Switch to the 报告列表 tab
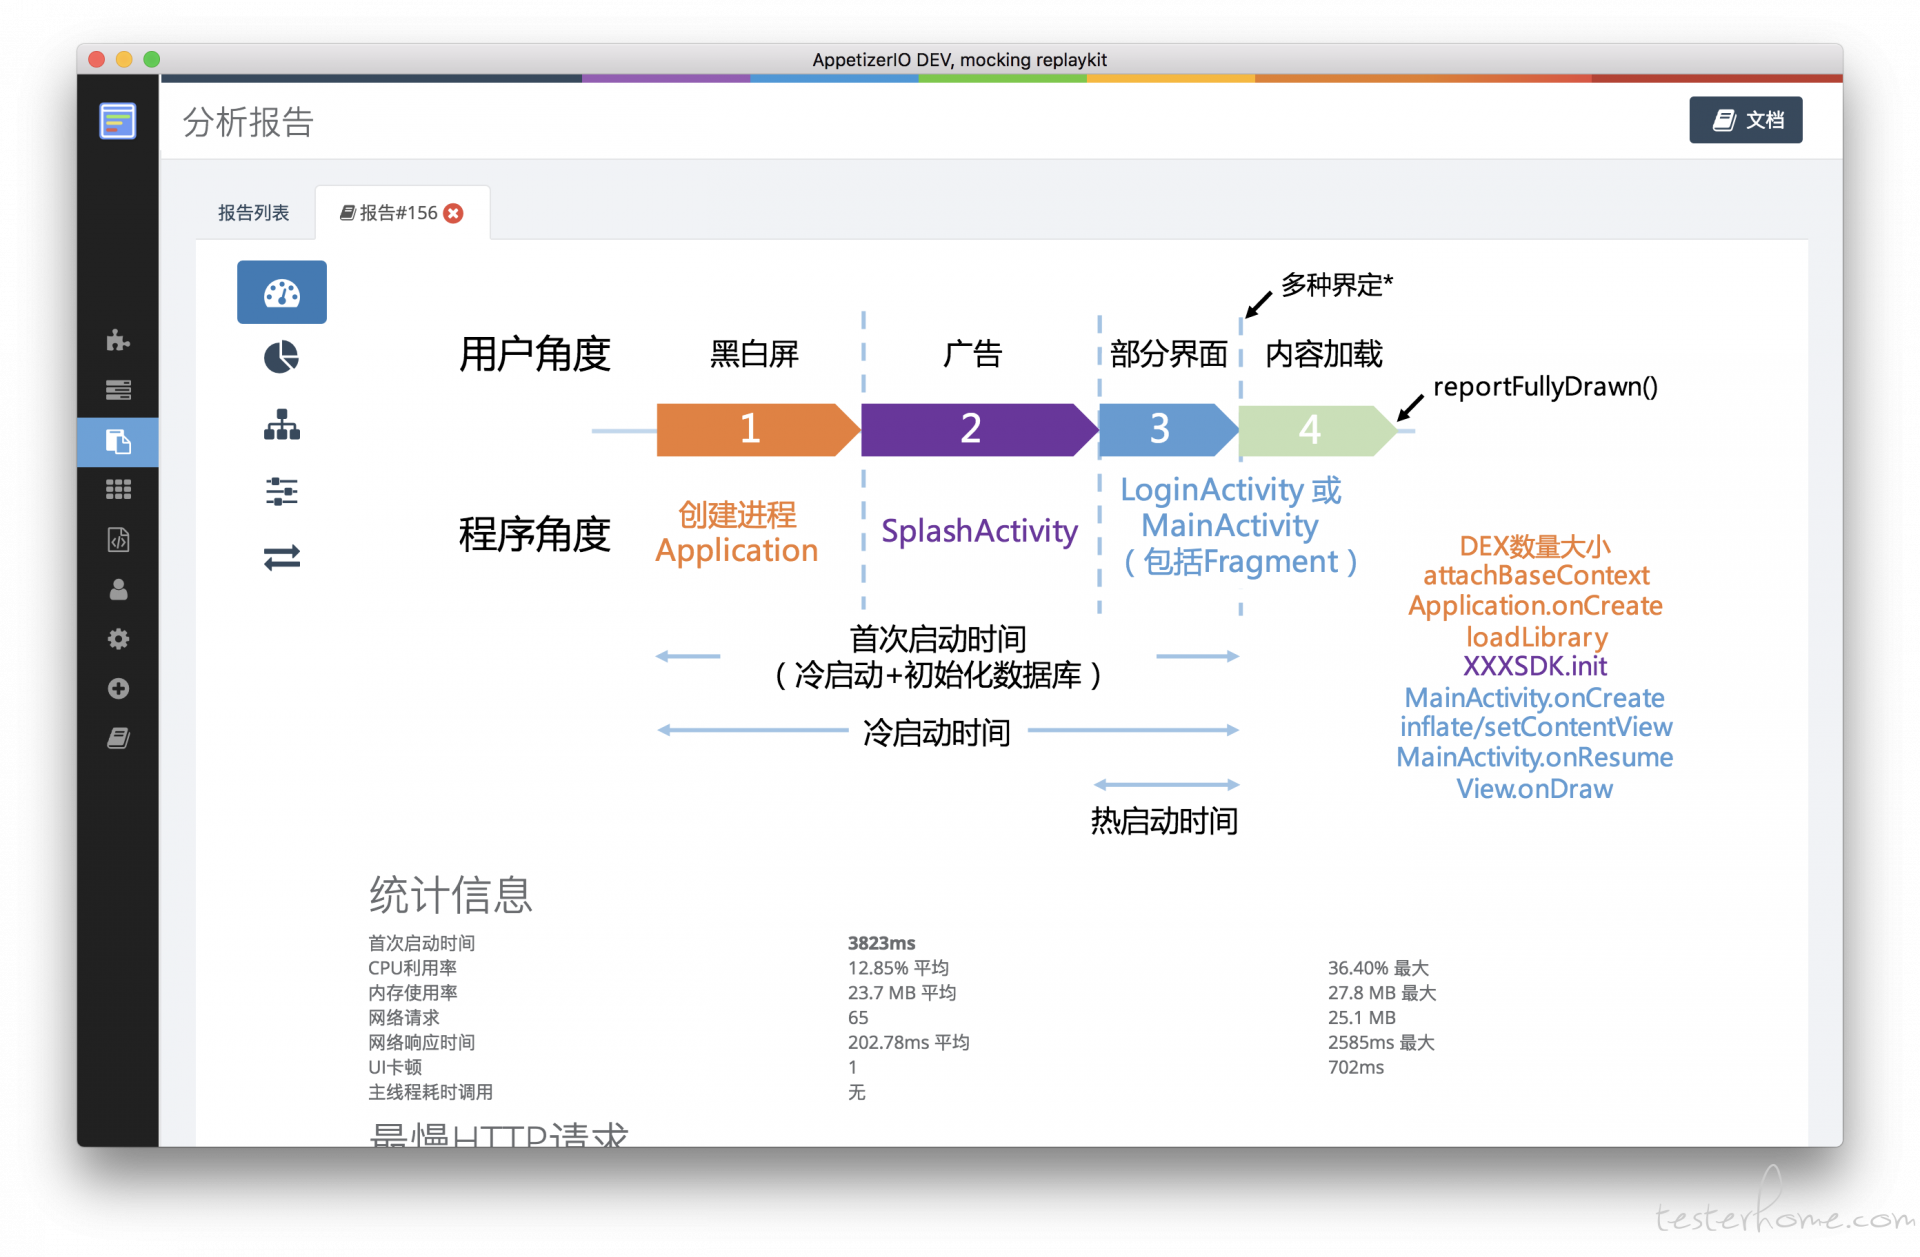The width and height of the screenshot is (1920, 1257). (x=254, y=213)
